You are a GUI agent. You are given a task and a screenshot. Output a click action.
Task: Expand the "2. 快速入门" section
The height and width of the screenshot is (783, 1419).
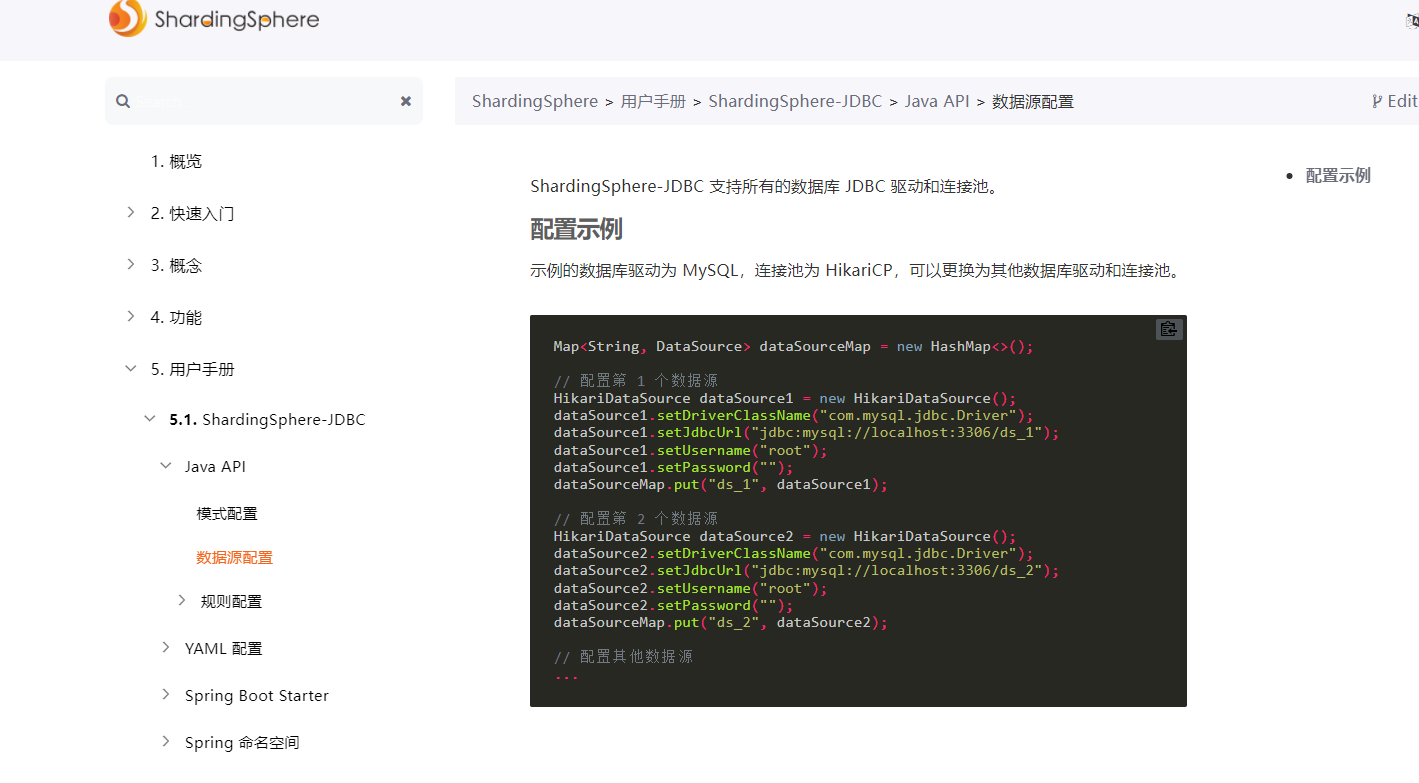click(x=131, y=211)
